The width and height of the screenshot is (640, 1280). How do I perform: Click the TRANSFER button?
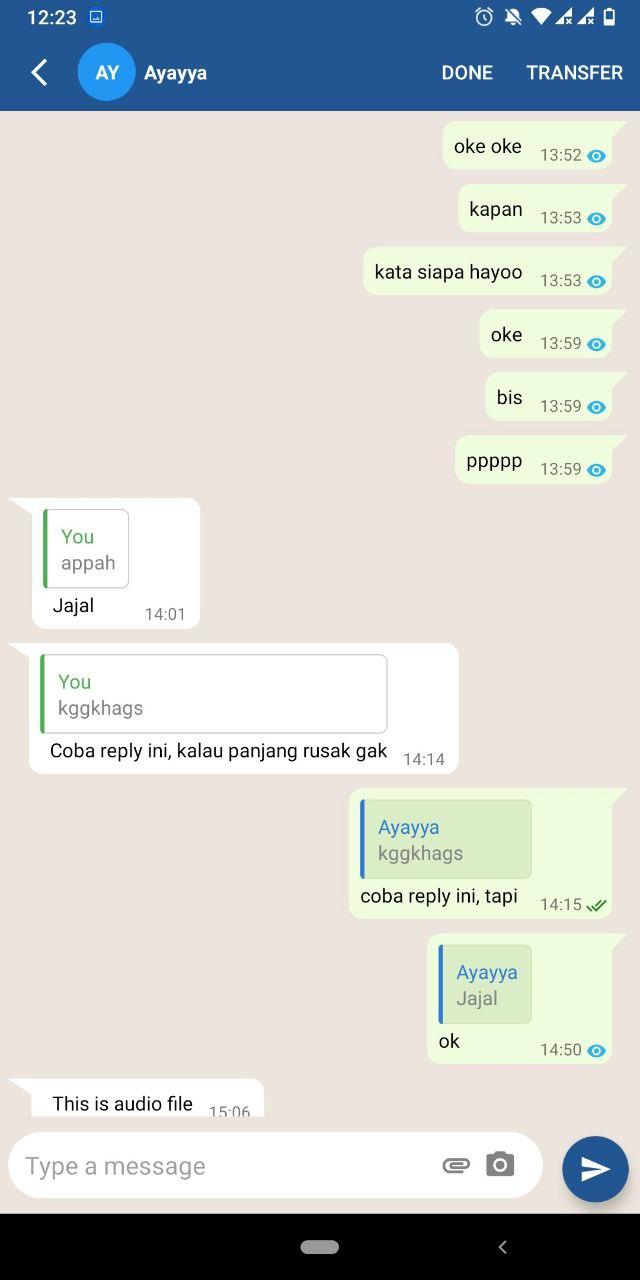click(575, 72)
